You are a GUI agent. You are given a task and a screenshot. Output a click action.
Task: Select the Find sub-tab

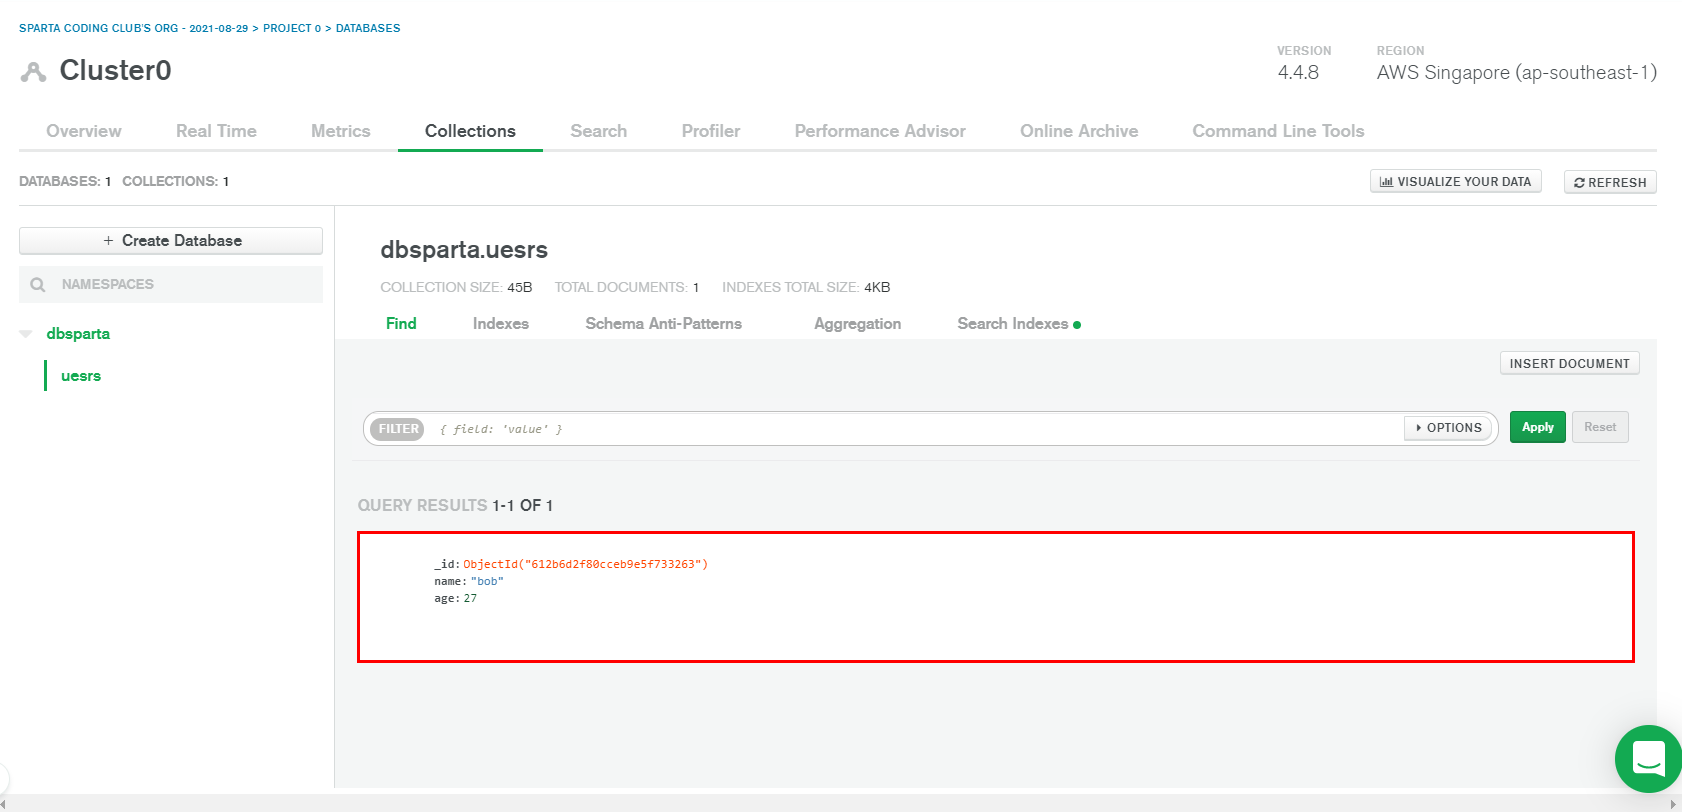pyautogui.click(x=401, y=324)
